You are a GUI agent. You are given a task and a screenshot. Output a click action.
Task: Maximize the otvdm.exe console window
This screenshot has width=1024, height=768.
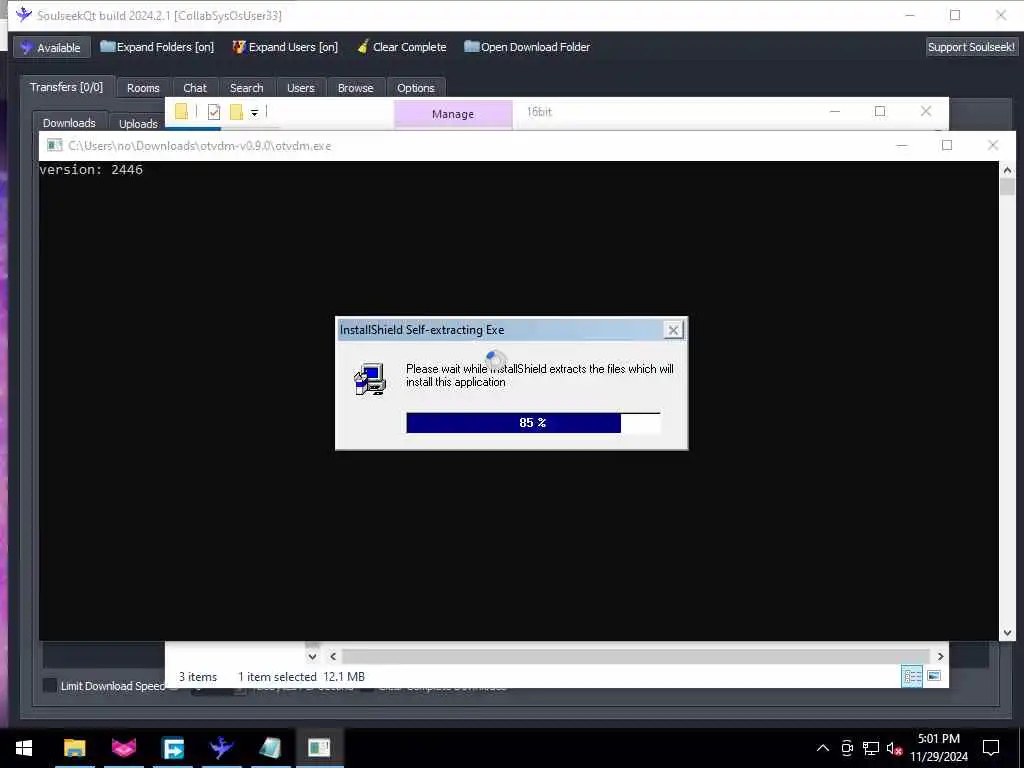click(x=947, y=145)
